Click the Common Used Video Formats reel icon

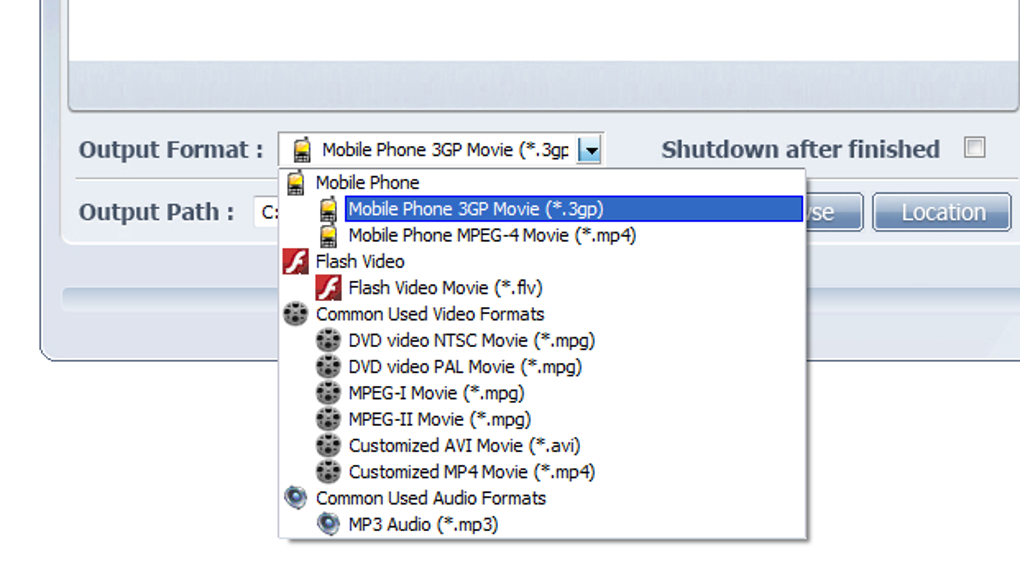pos(295,314)
